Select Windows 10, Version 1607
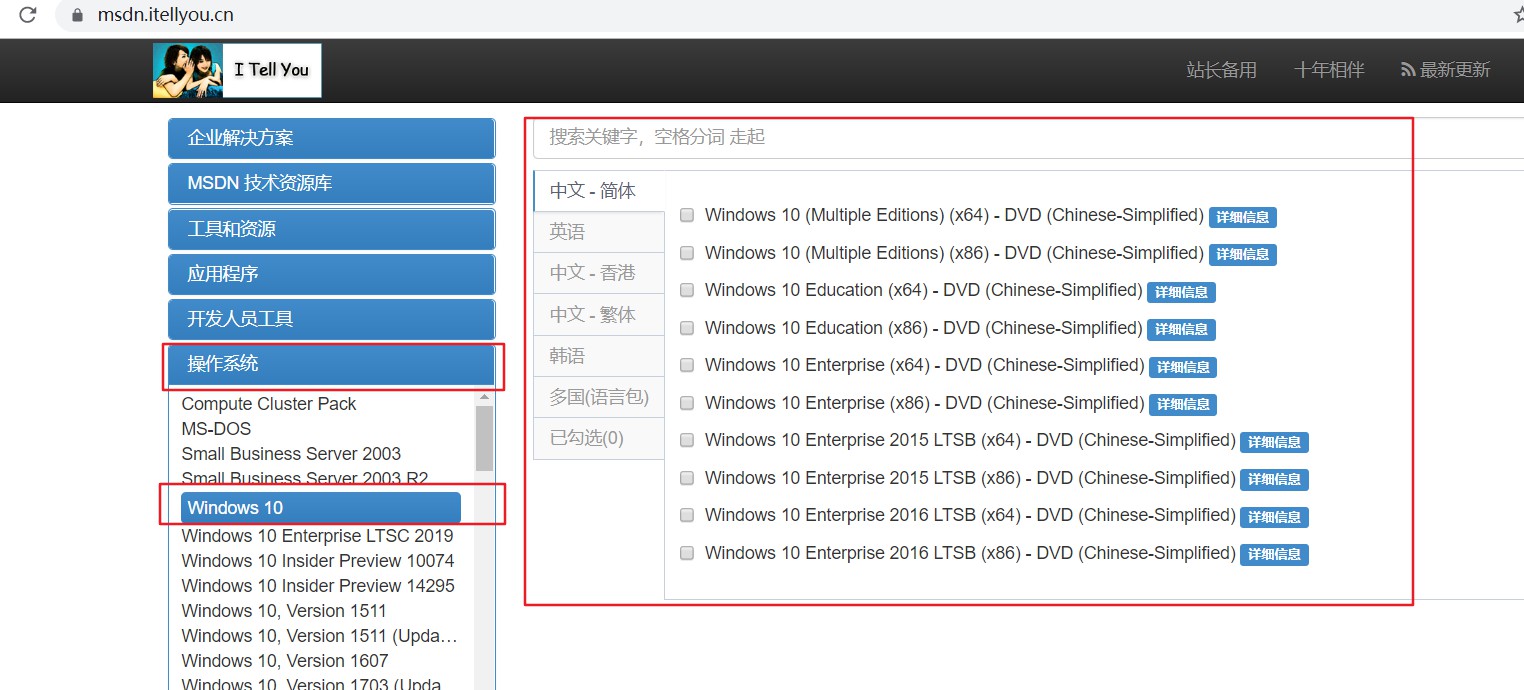Screen dimensions: 1524x690 click(285, 661)
